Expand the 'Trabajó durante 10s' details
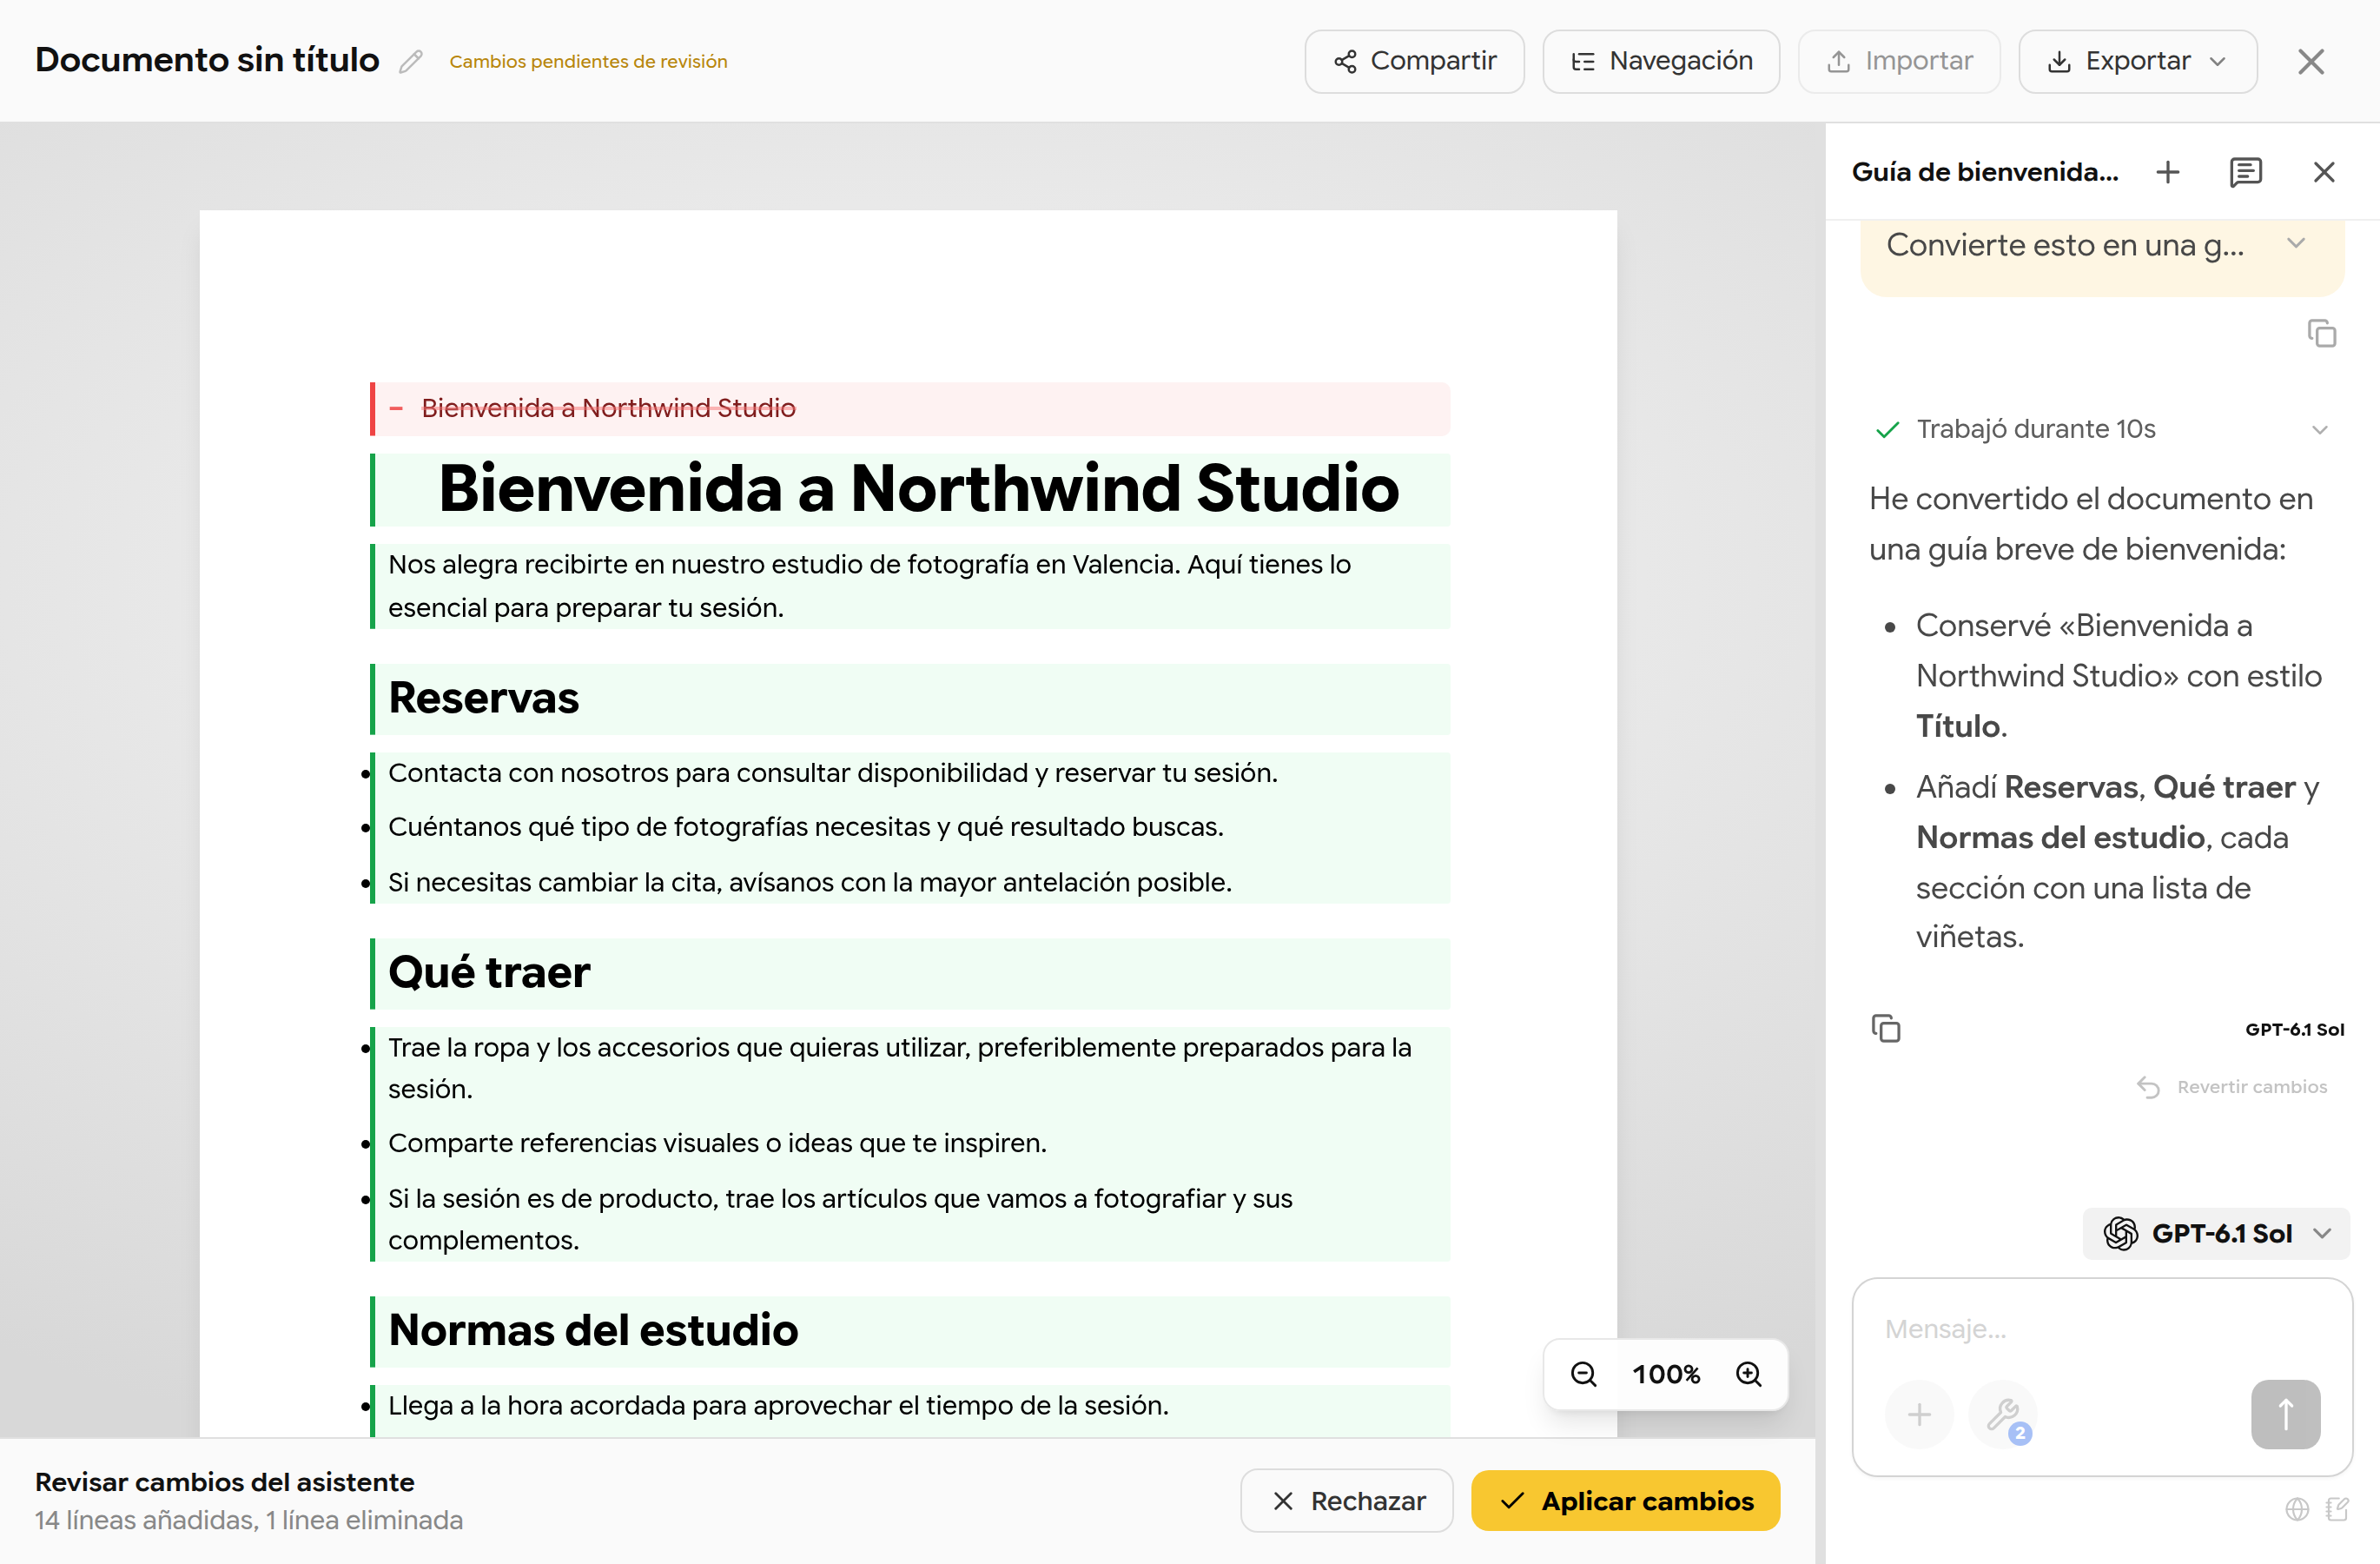Screen dimensions: 2380x1564 [x=2320, y=430]
